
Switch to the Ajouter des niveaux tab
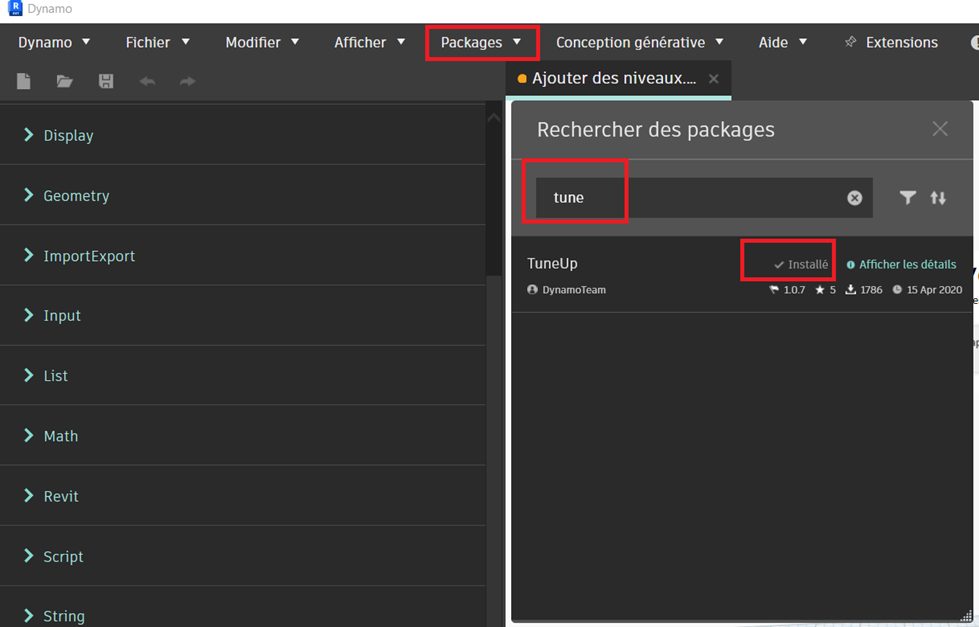pos(614,79)
